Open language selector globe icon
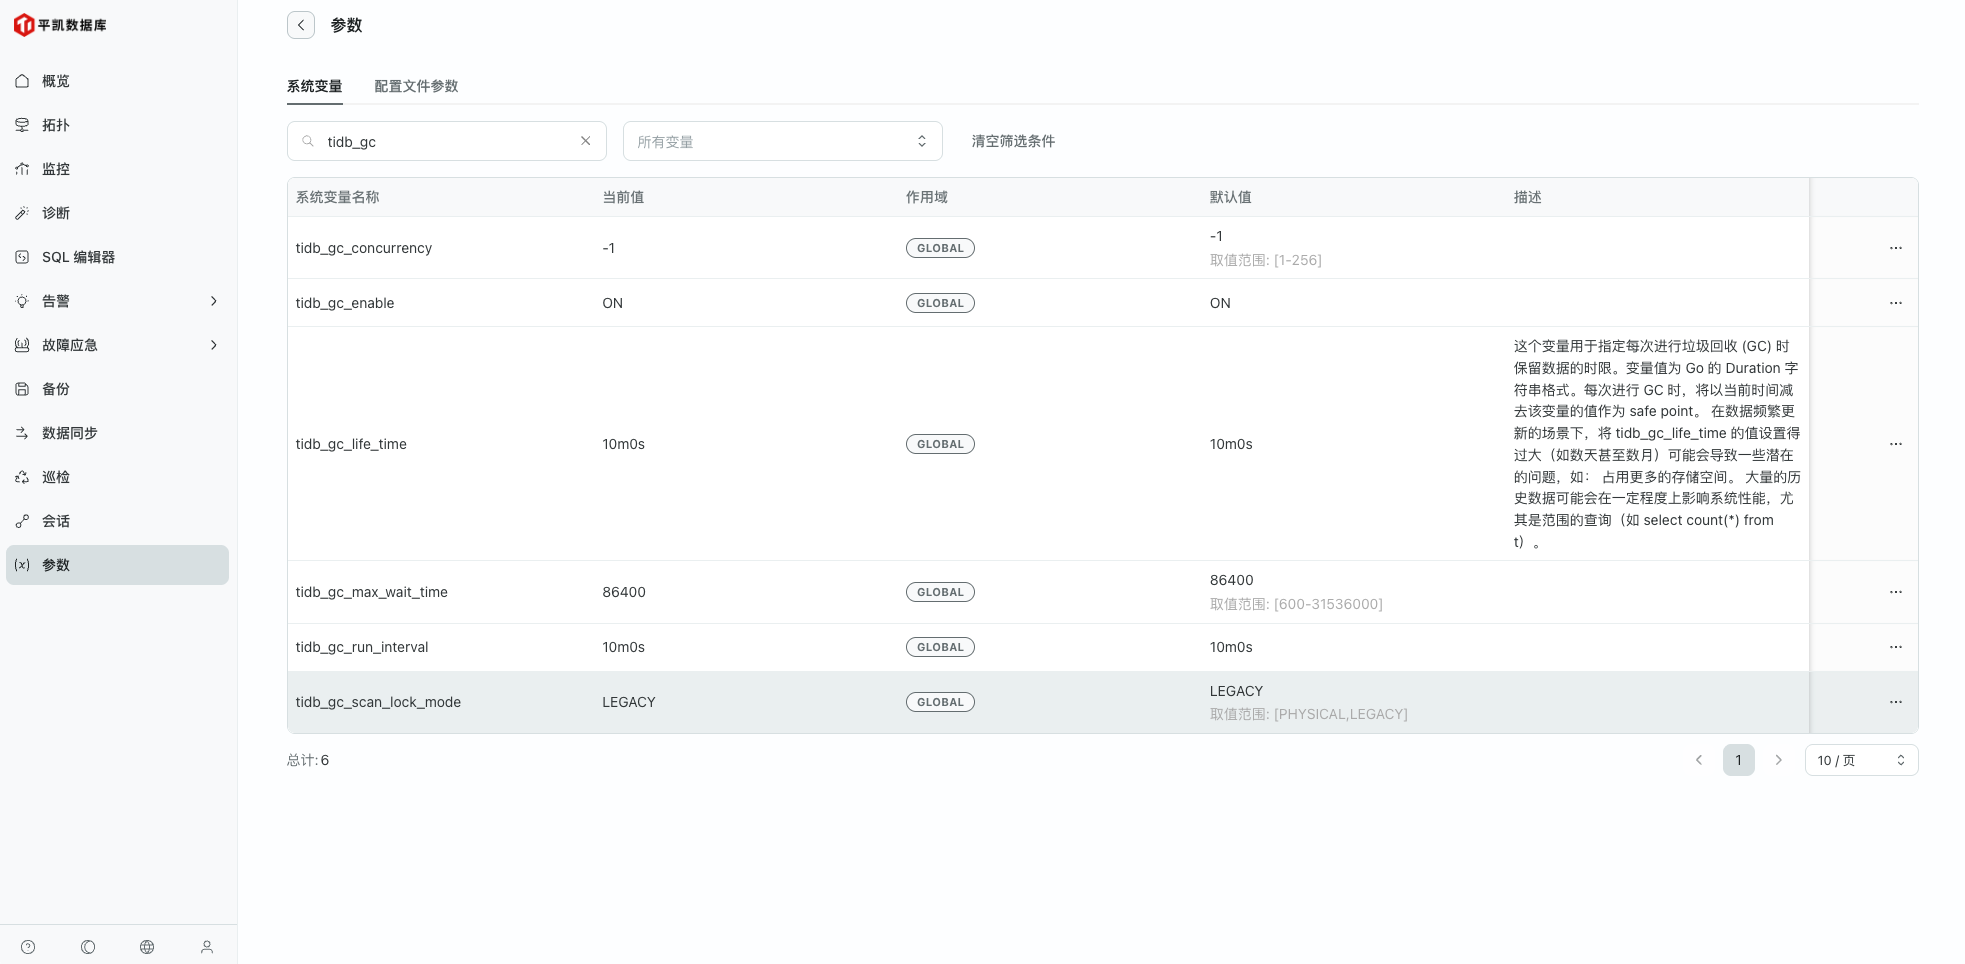Viewport: 1965px width, 964px height. click(x=147, y=947)
